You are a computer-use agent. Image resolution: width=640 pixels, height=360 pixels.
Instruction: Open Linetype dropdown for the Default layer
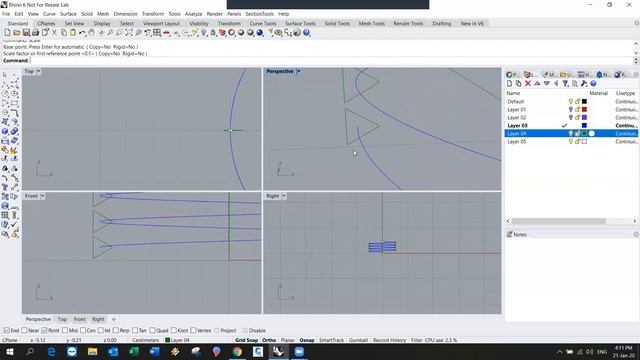(627, 102)
